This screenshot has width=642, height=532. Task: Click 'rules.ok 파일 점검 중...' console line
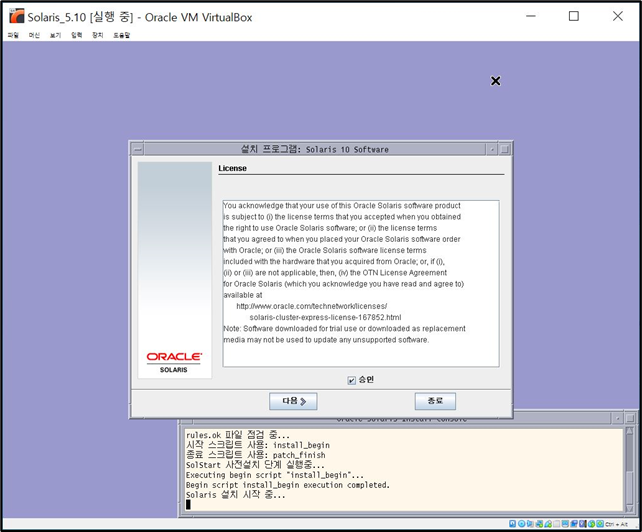coord(237,435)
